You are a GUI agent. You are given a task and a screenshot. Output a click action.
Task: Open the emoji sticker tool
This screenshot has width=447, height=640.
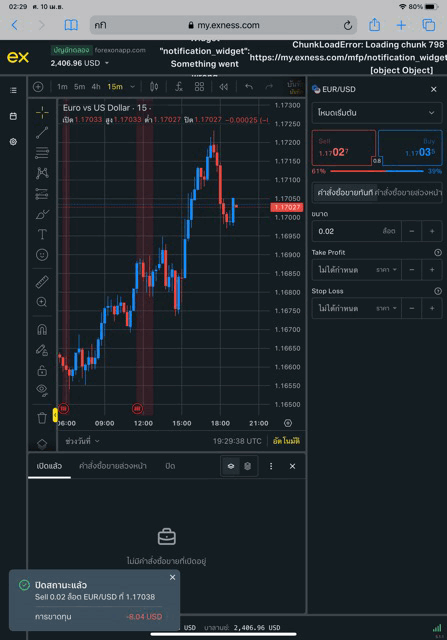coord(42,255)
